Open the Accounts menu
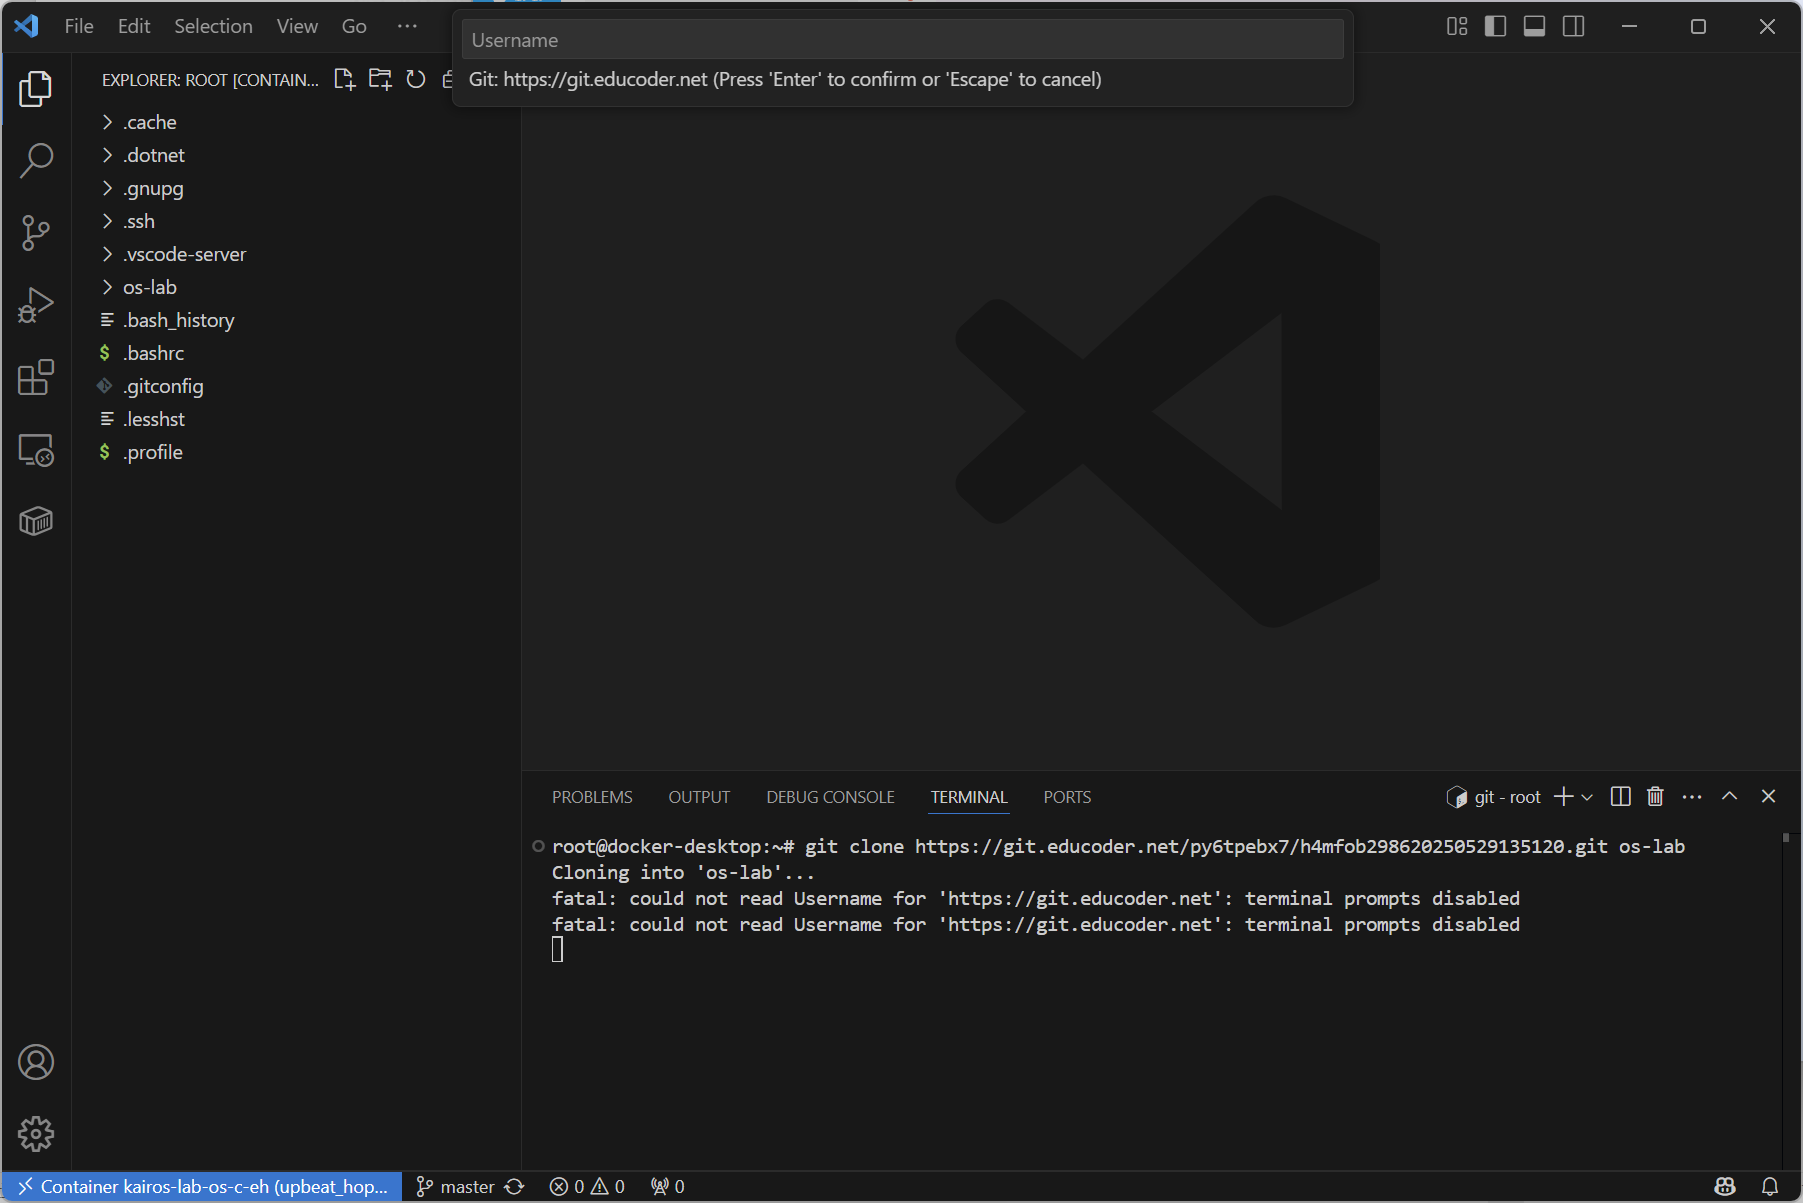Image resolution: width=1803 pixels, height=1203 pixels. pos(36,1062)
